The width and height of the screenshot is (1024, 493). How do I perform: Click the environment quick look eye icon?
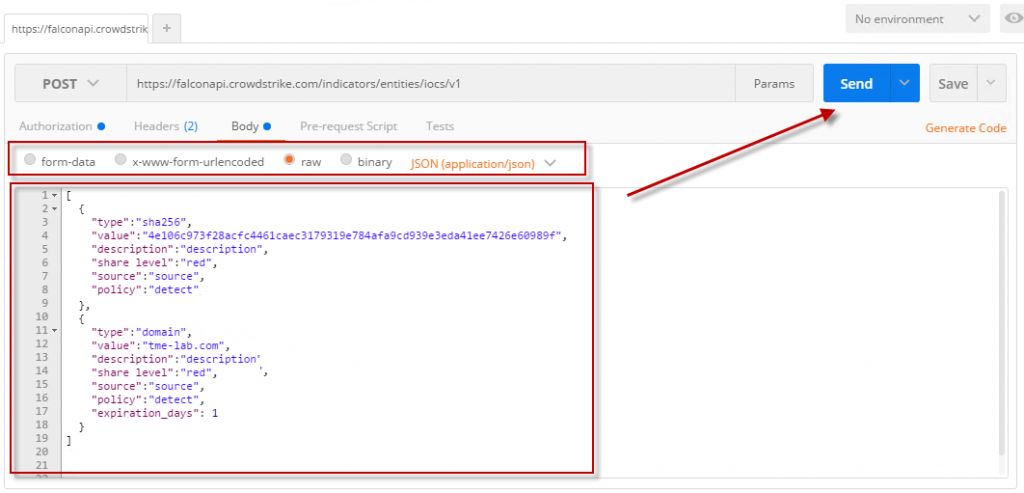[x=1011, y=19]
